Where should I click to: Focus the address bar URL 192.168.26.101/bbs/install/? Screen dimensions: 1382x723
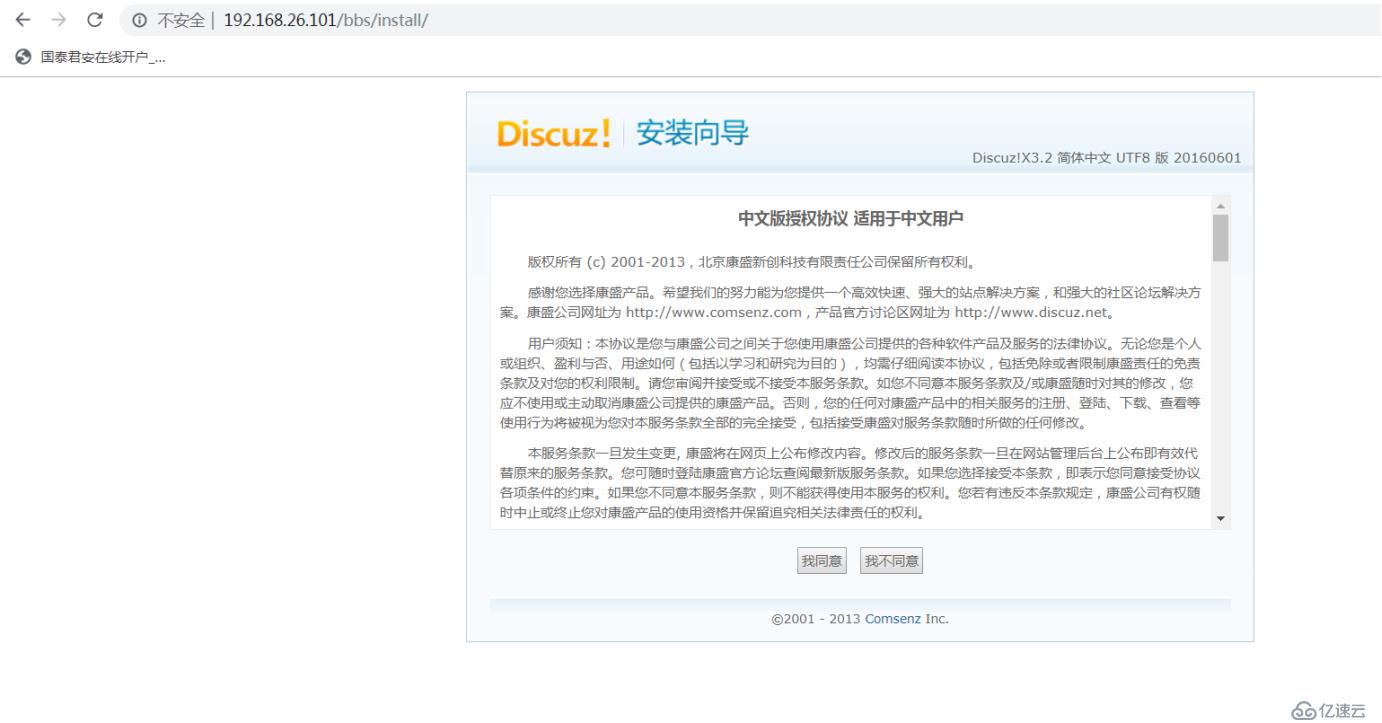tap(326, 20)
